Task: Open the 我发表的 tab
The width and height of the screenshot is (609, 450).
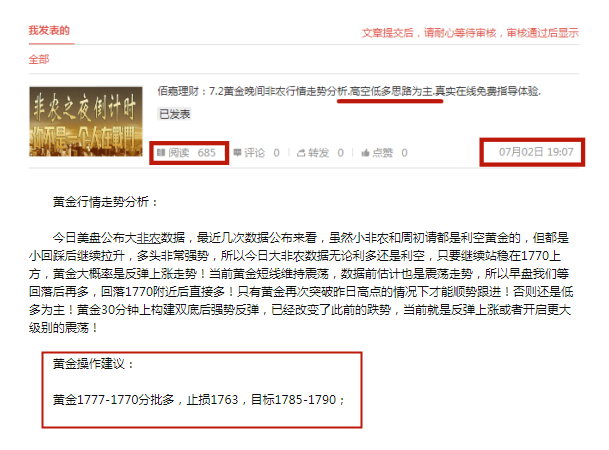Action: (x=49, y=30)
